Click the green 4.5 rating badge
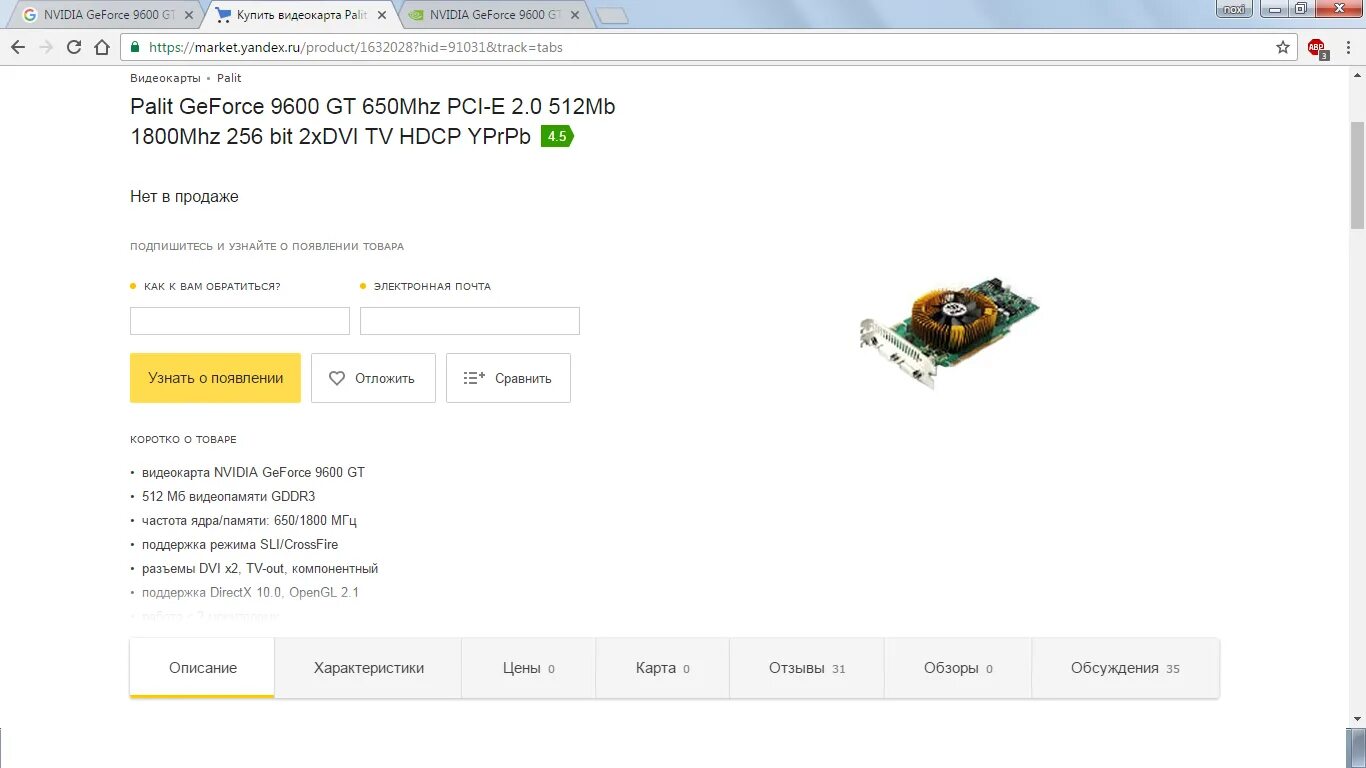Viewport: 1366px width, 768px height. [557, 137]
